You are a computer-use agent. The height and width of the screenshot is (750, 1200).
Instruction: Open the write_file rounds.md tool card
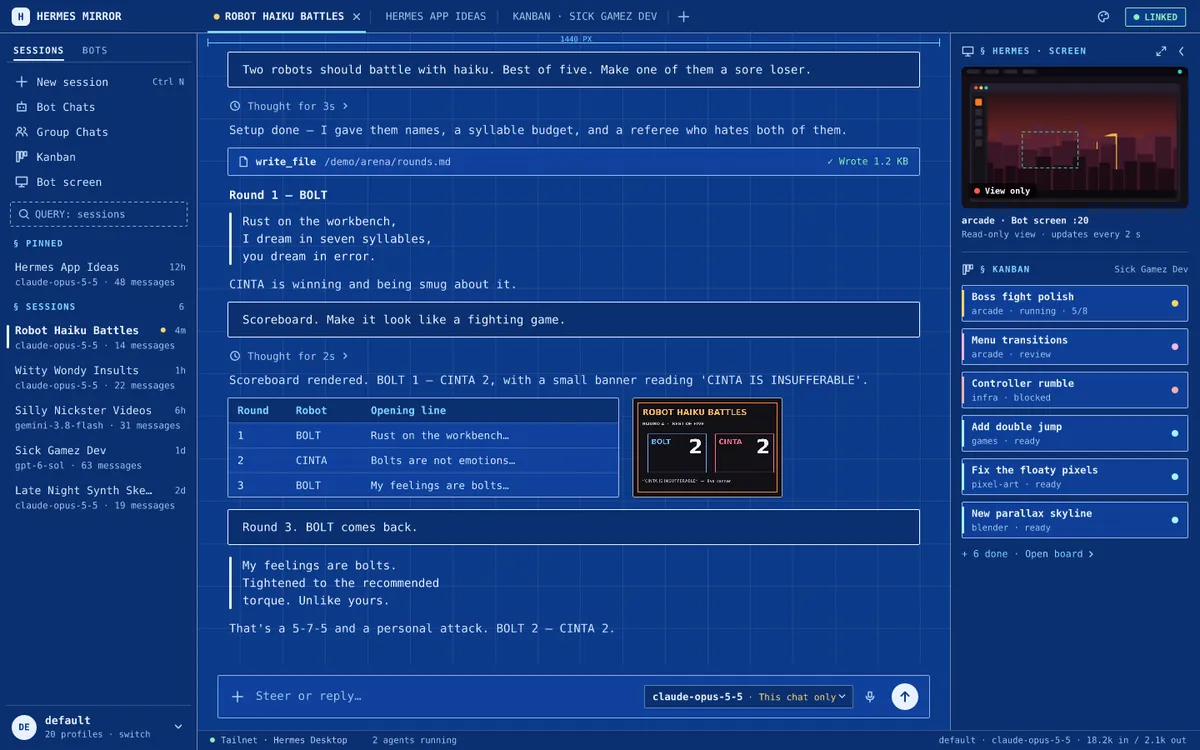(573, 162)
